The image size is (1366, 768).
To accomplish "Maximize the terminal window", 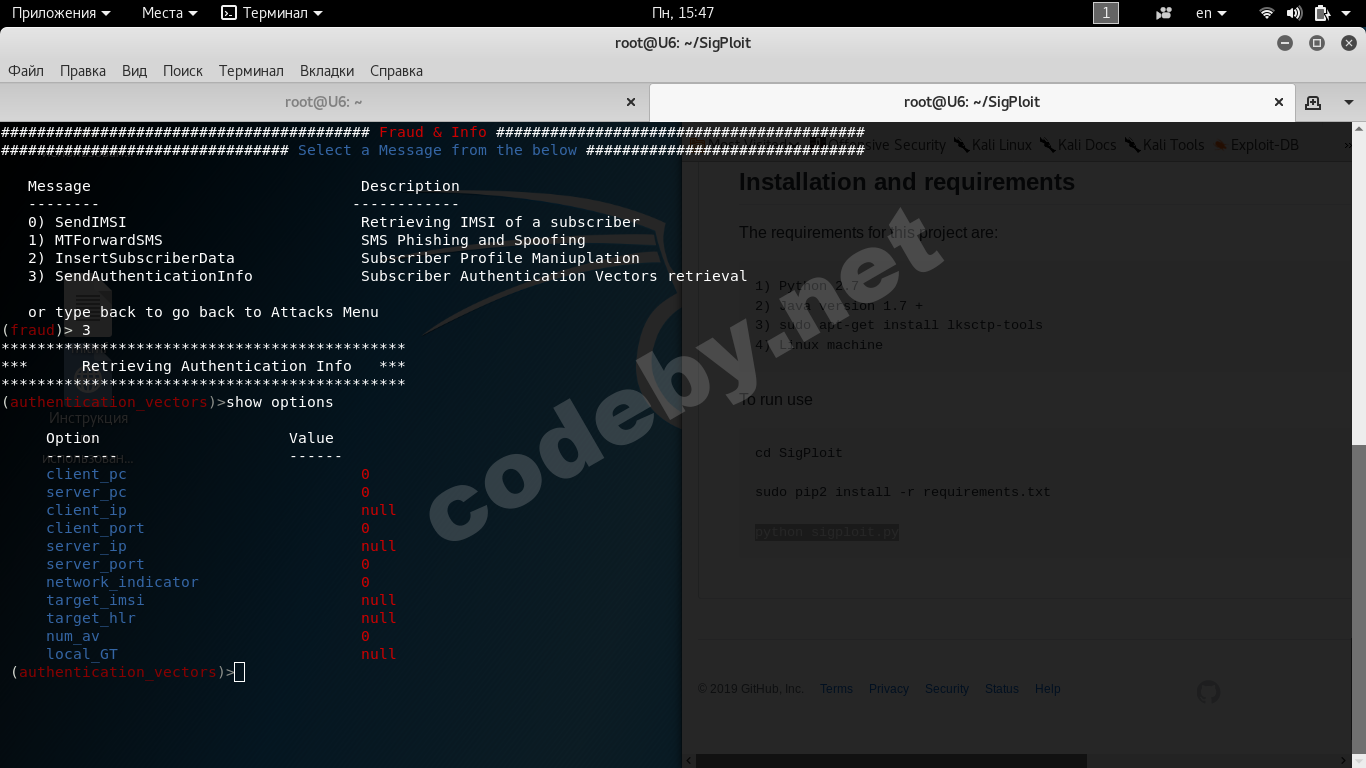I will (1317, 43).
